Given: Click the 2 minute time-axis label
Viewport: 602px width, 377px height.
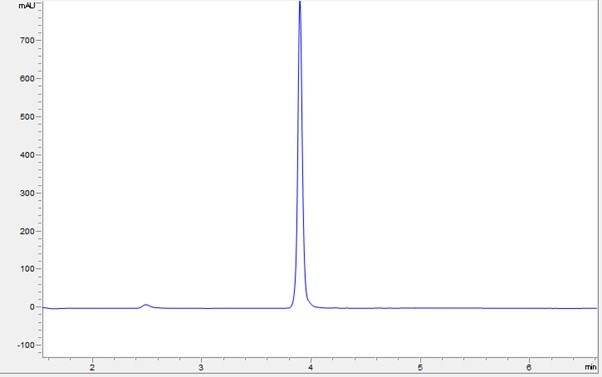Looking at the screenshot, I should click(92, 367).
